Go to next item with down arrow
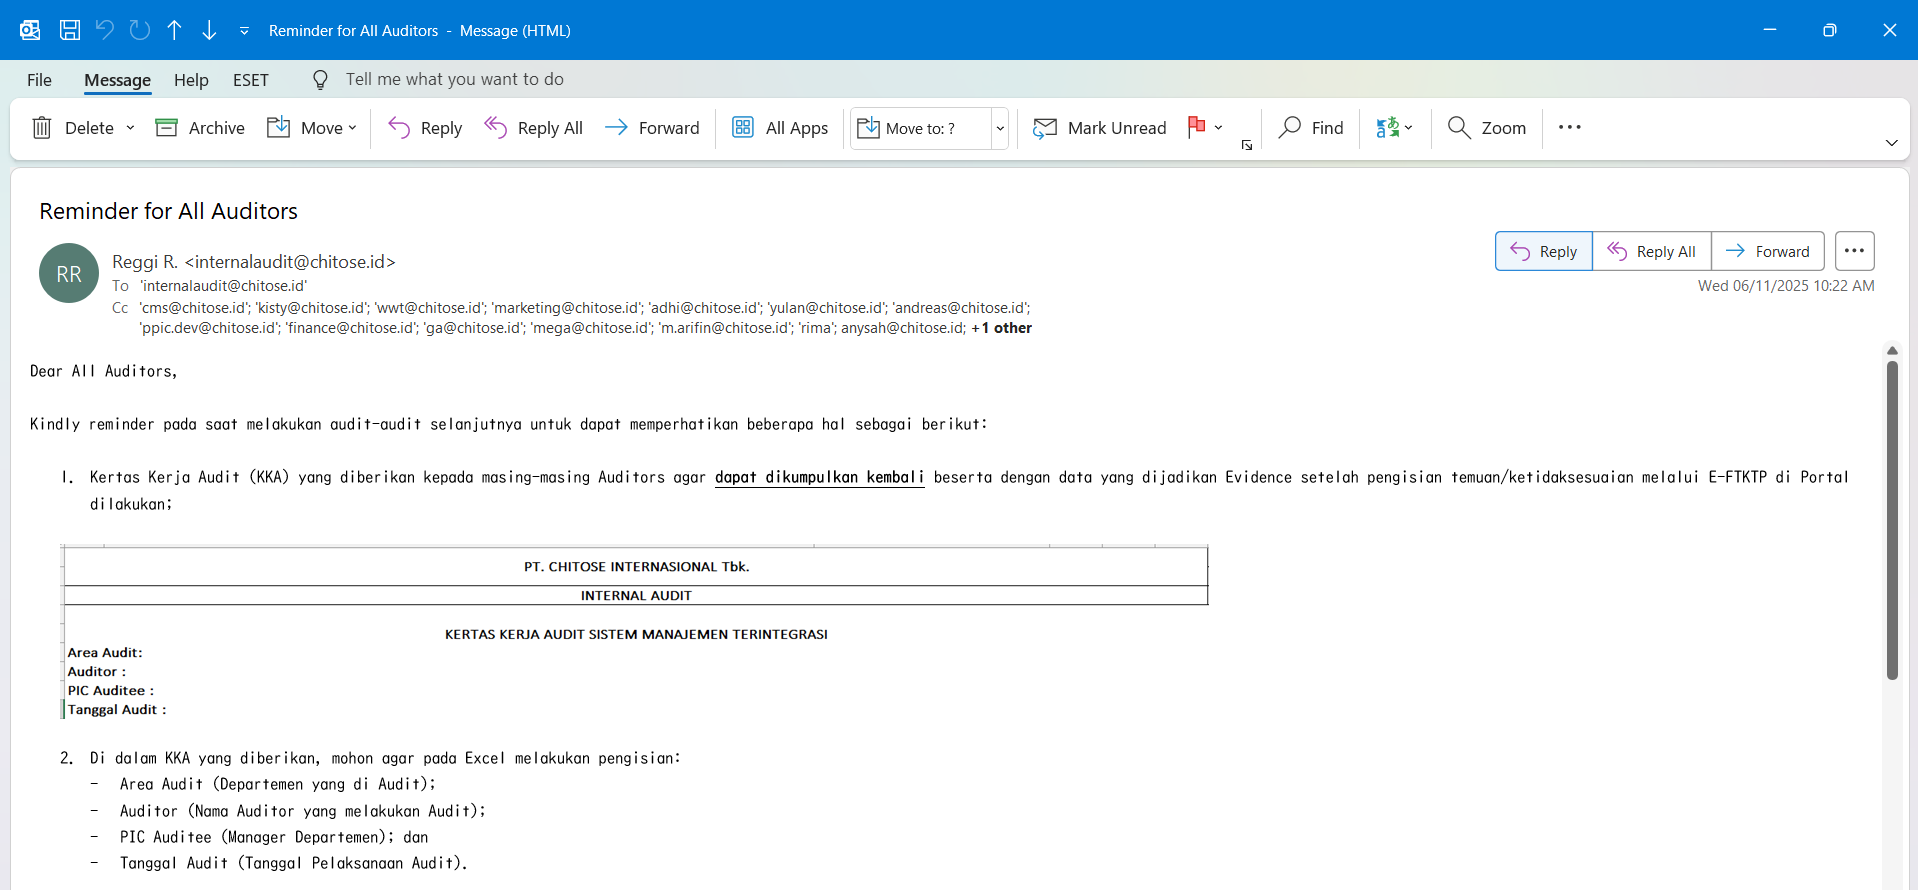 click(209, 30)
